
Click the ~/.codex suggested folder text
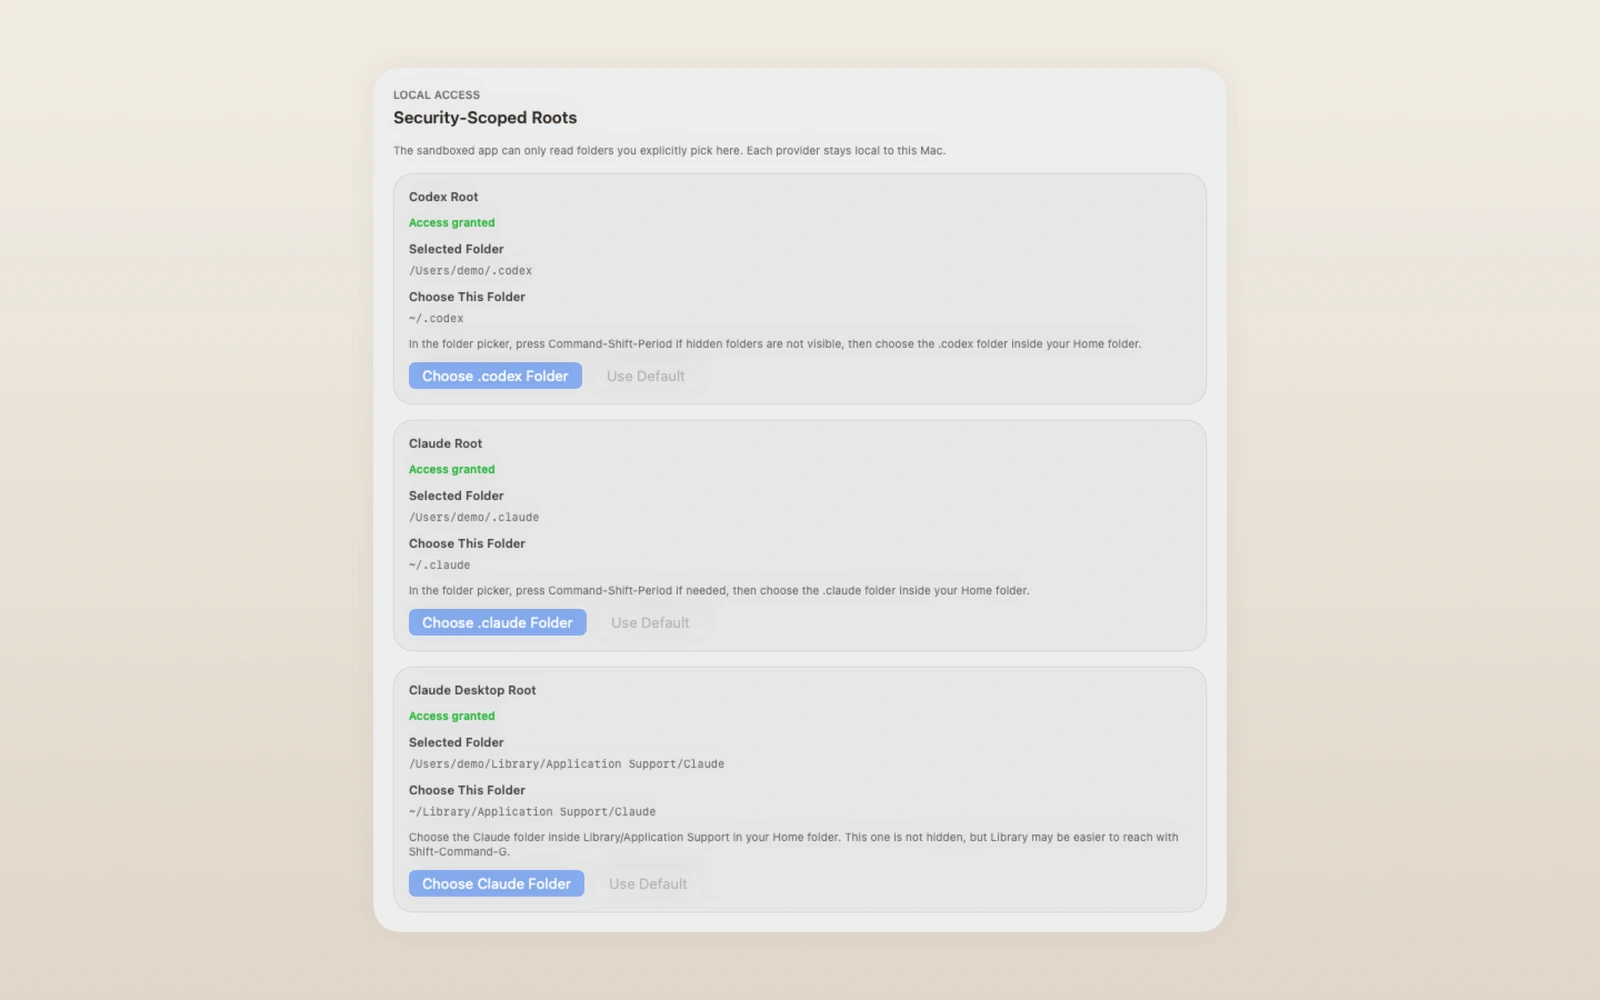[436, 319]
